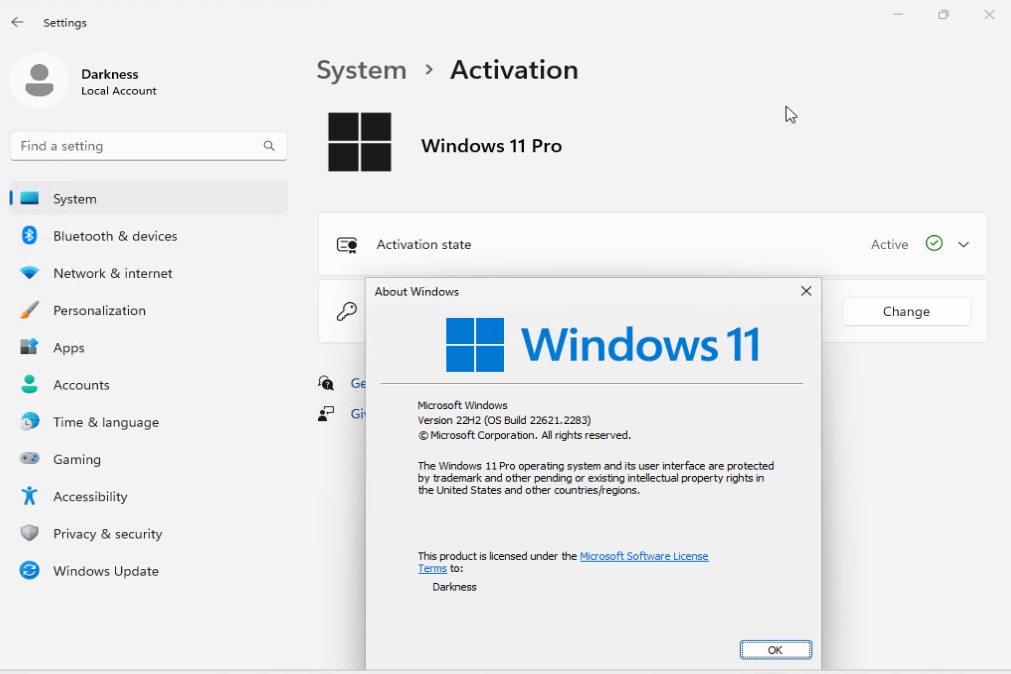
Task: Click Change product key button
Action: click(906, 312)
